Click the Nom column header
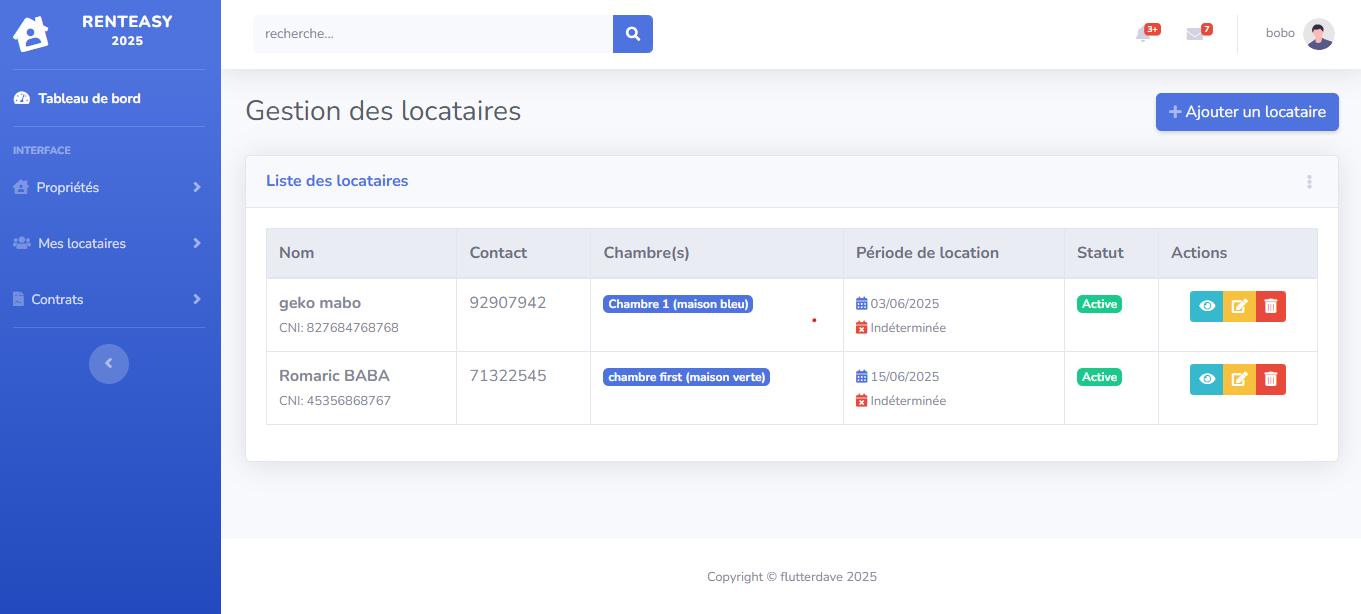This screenshot has height=614, width=1361. (361, 253)
